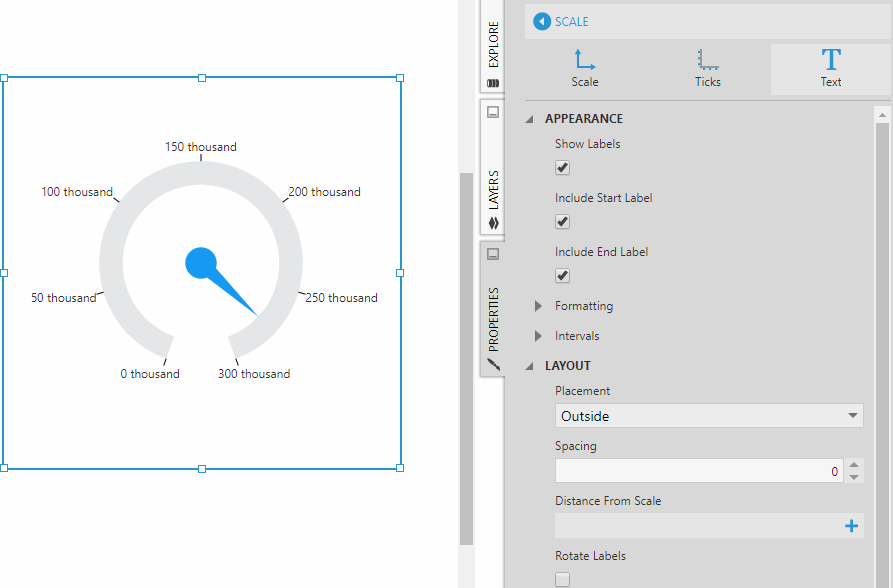The height and width of the screenshot is (588, 893).
Task: Collapse the APPEARANCE section
Action: pyautogui.click(x=530, y=119)
